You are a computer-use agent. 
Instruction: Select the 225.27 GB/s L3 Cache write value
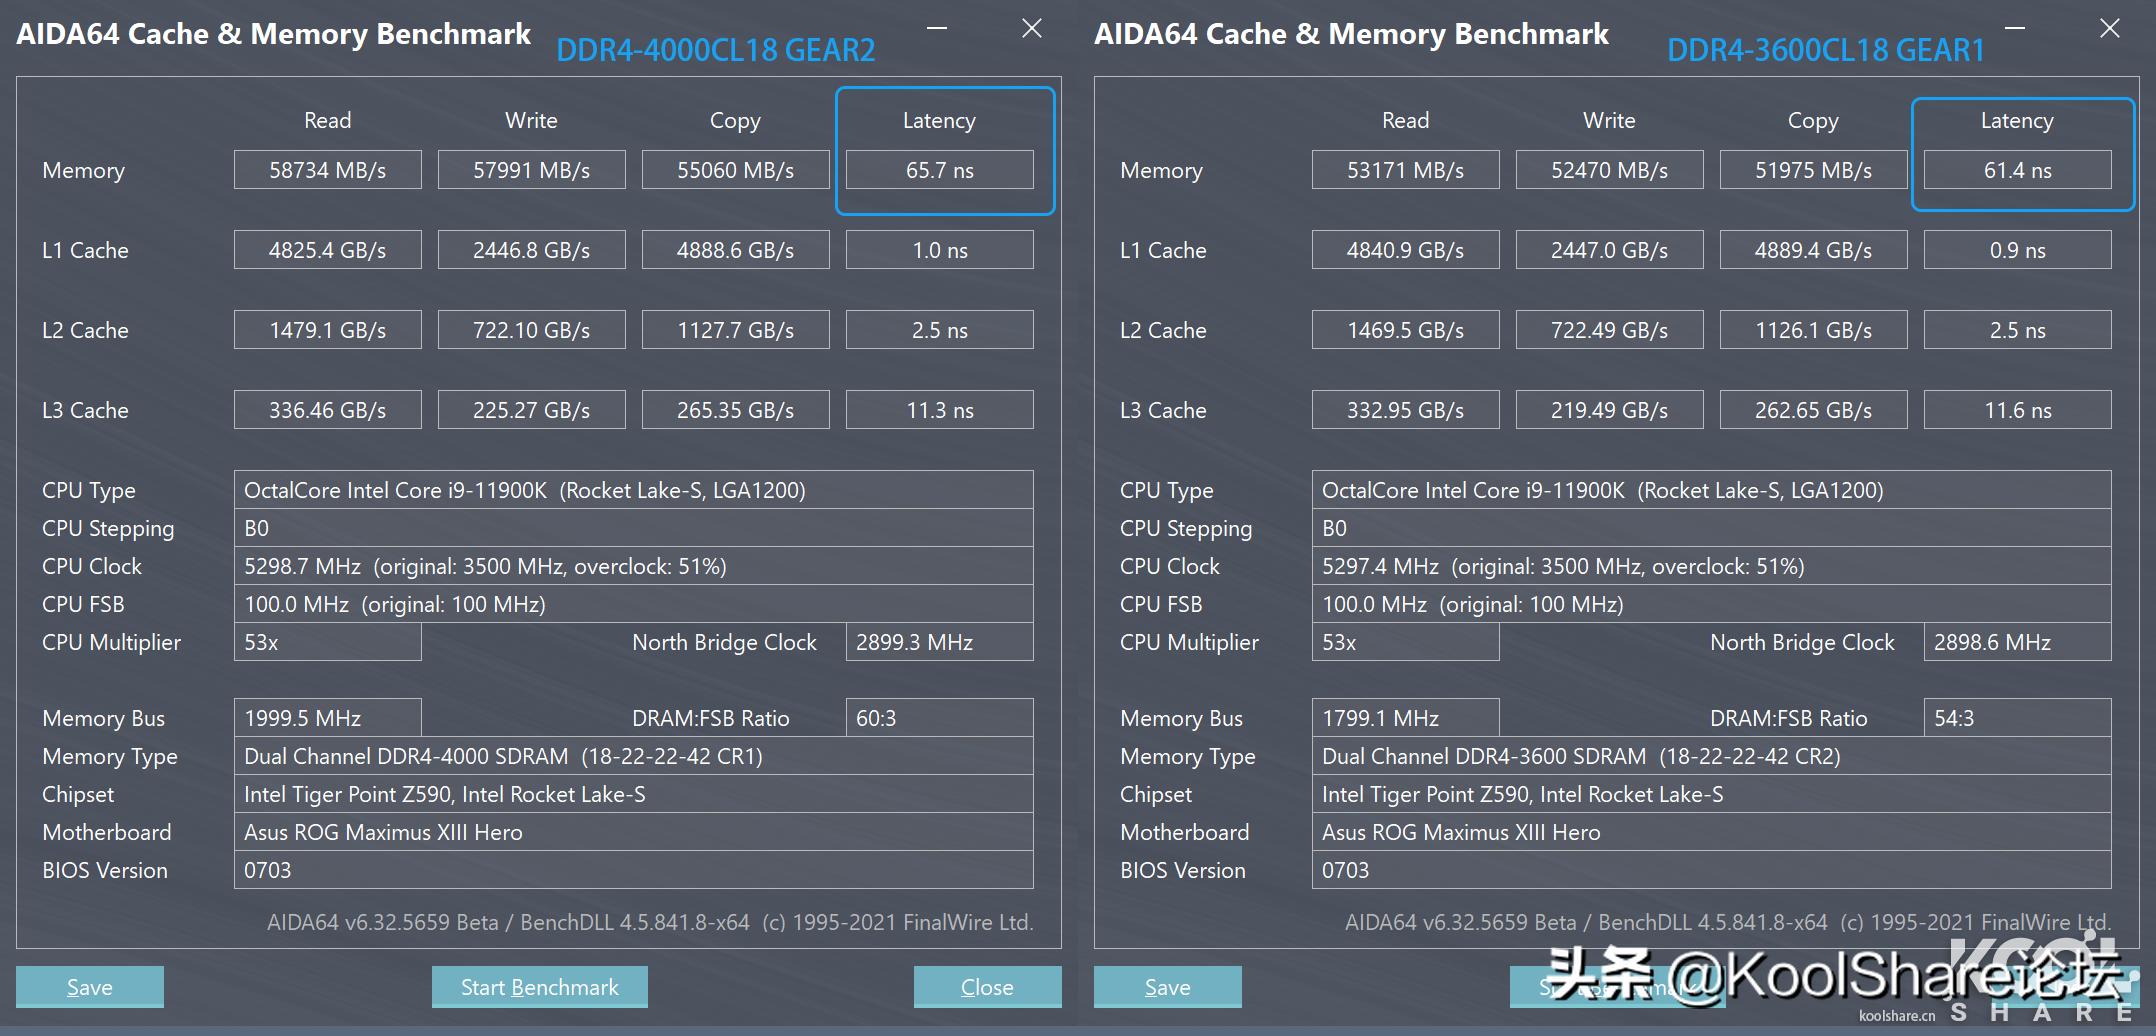[x=531, y=410]
